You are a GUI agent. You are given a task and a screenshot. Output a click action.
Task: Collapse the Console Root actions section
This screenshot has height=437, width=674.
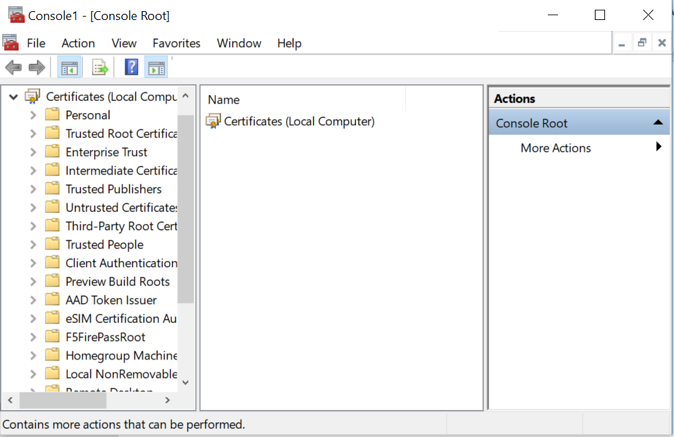[x=658, y=123]
